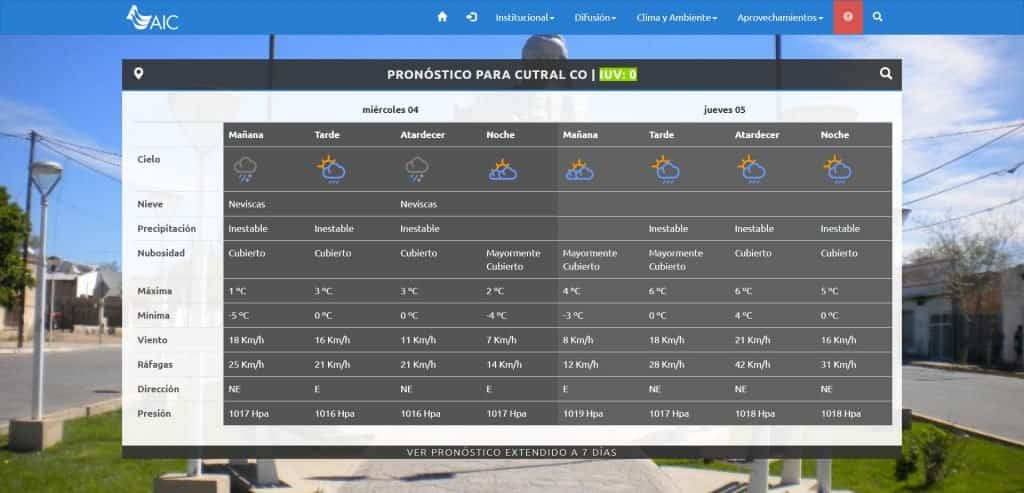The width and height of the screenshot is (1024, 493).
Task: Open the Aprovechamientos menu
Action: pyautogui.click(x=780, y=17)
